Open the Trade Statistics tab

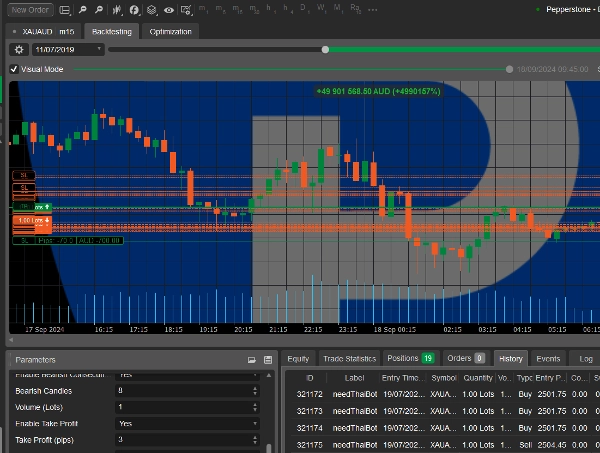(350, 358)
